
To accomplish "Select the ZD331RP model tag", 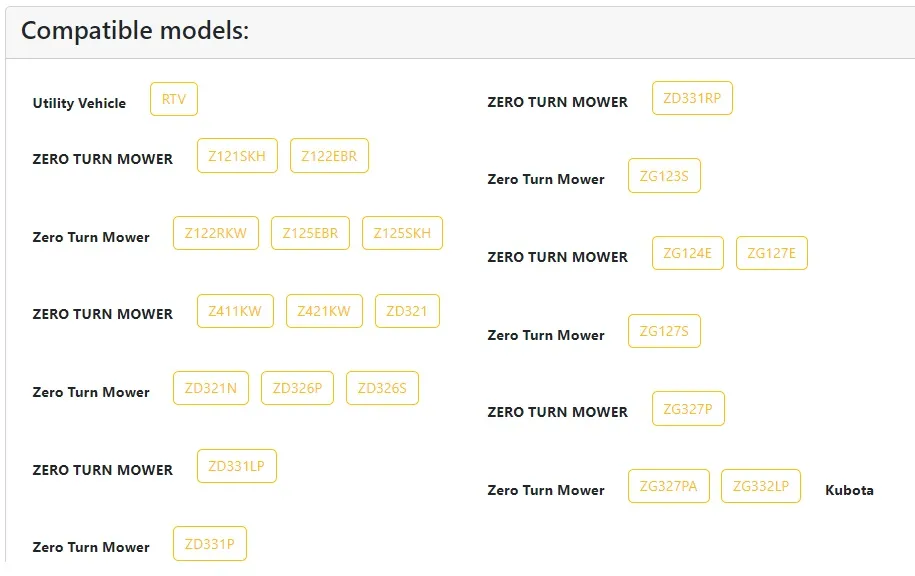I will (x=692, y=98).
